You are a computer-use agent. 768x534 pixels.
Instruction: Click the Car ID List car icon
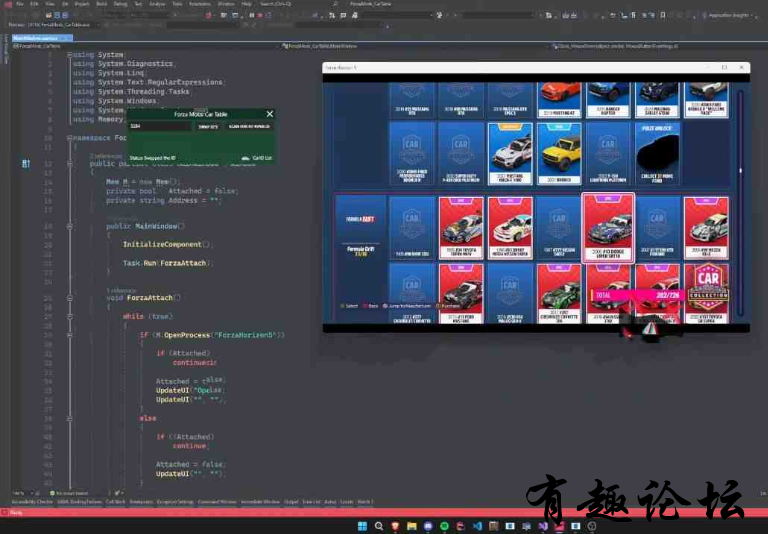point(245,158)
